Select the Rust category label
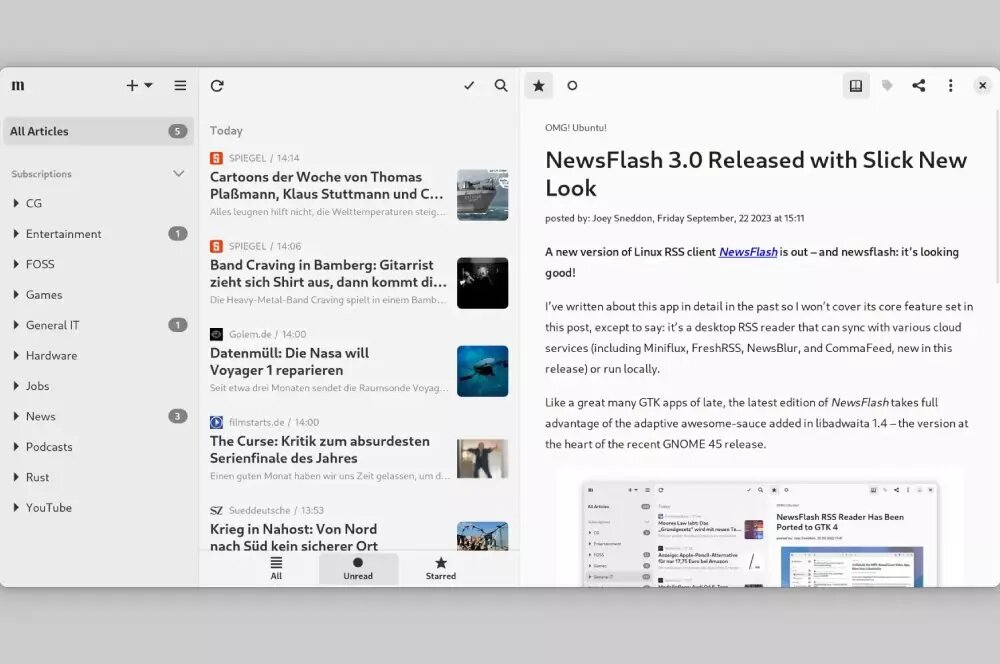 [x=38, y=477]
